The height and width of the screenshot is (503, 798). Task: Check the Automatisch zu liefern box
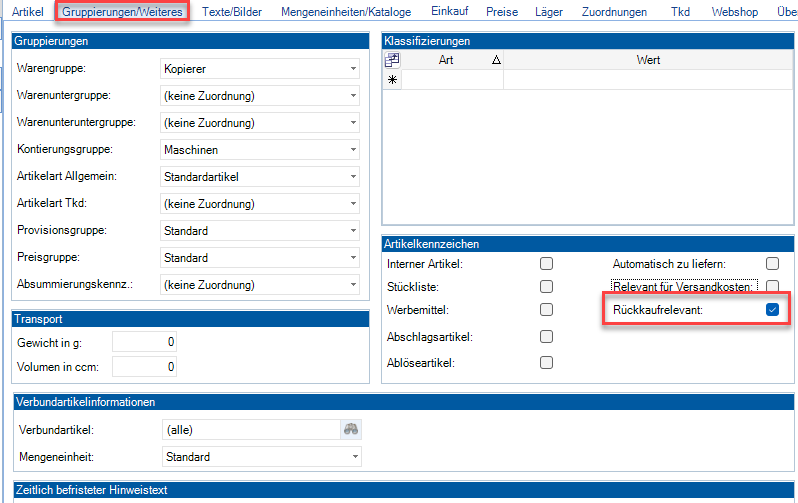click(x=772, y=264)
